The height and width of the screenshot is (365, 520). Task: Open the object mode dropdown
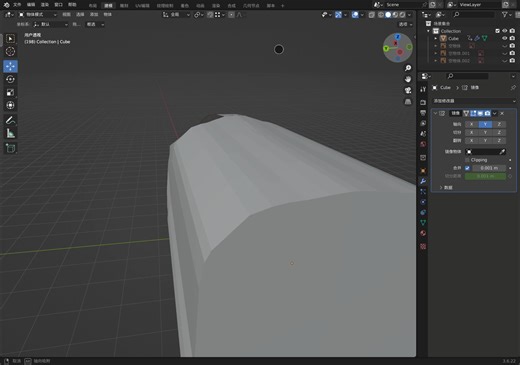coord(38,15)
